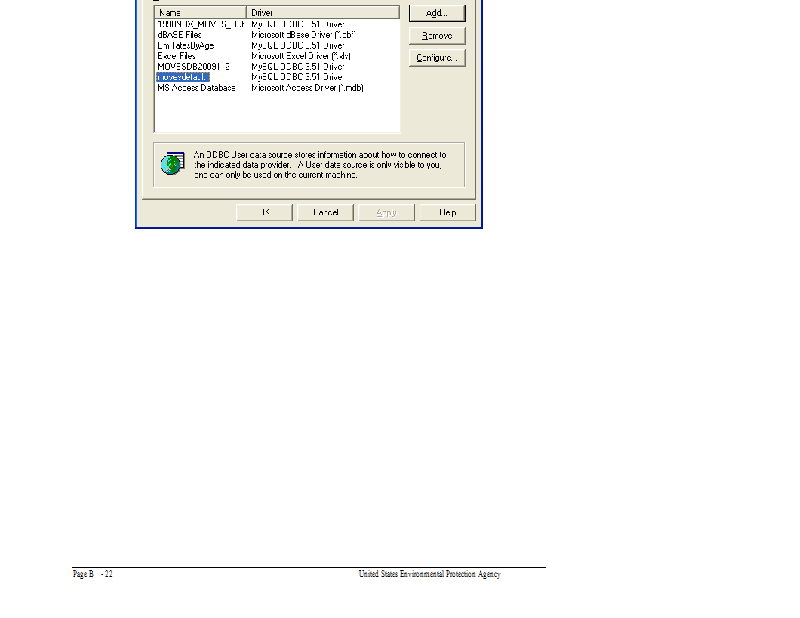Open the Help button
The height and width of the screenshot is (618, 800).
click(447, 212)
